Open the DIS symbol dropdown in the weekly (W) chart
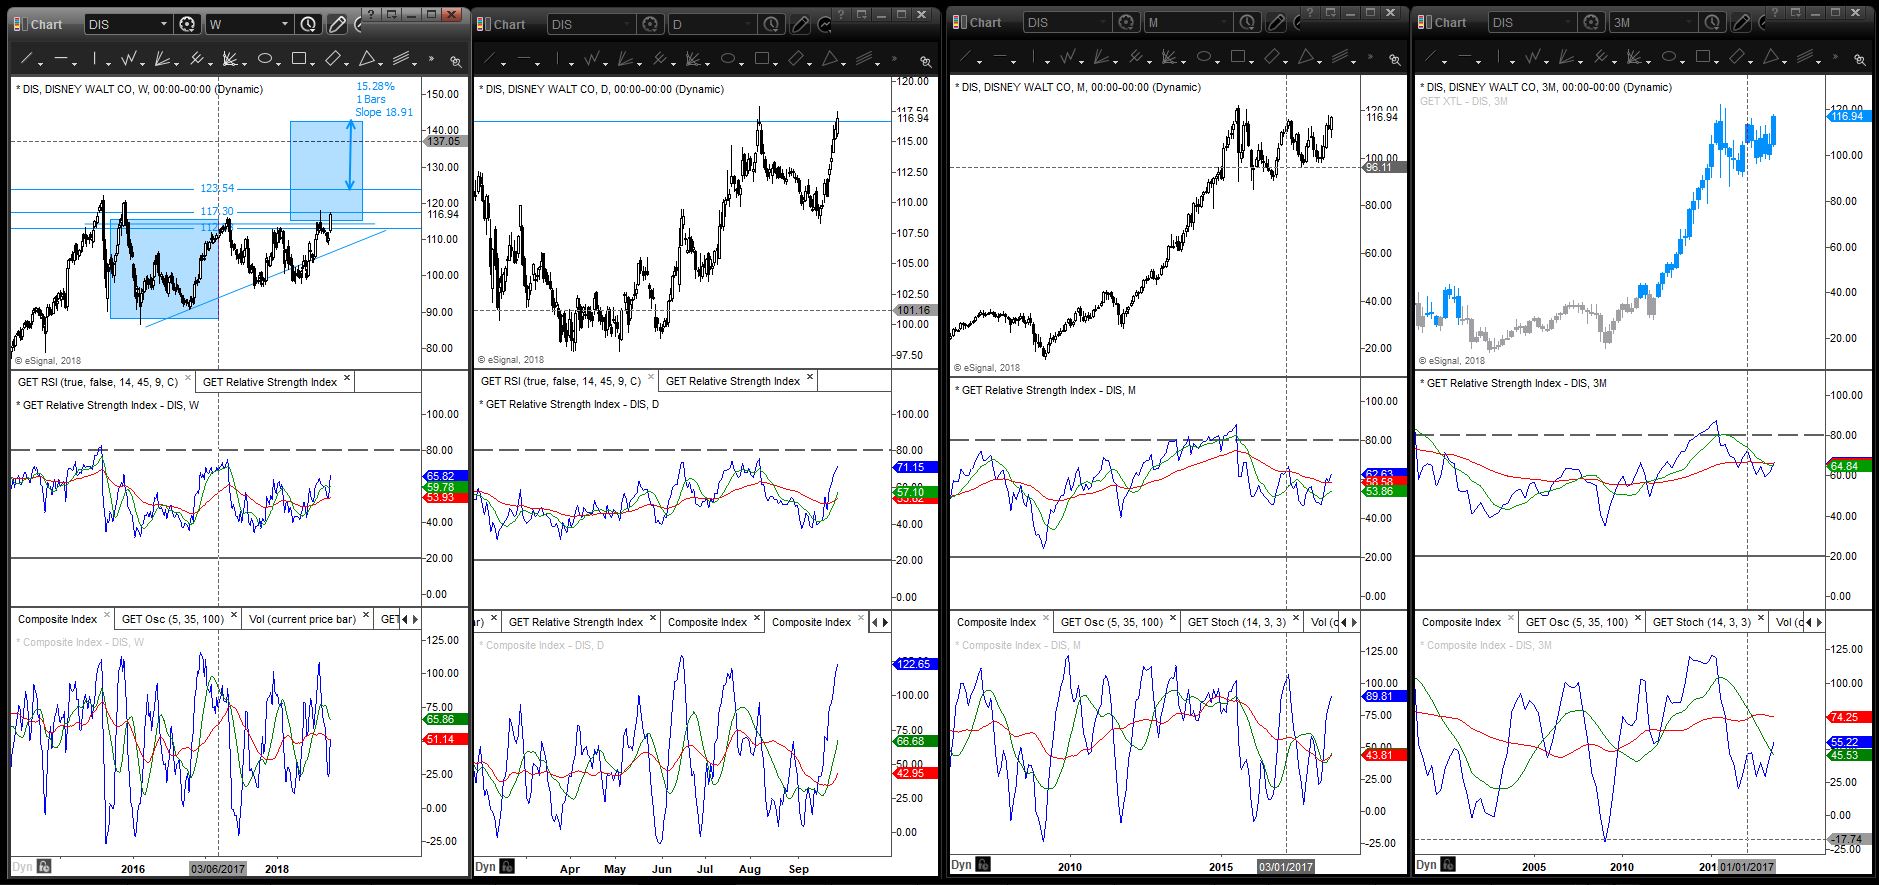The width and height of the screenshot is (1879, 885). tap(164, 24)
